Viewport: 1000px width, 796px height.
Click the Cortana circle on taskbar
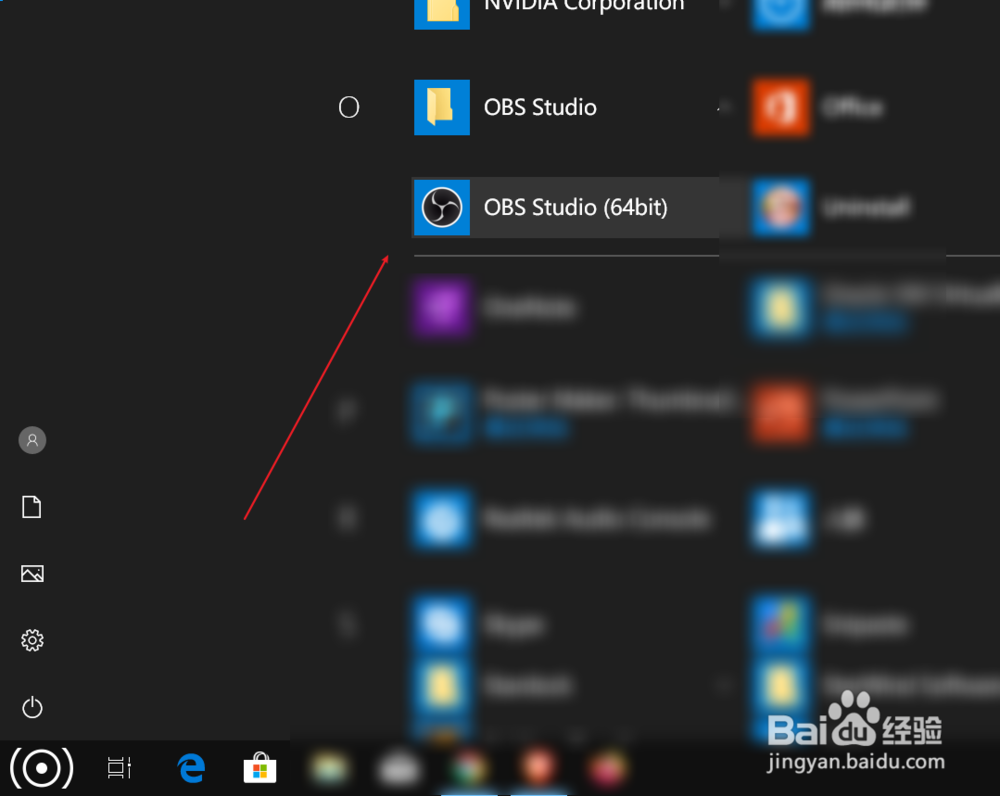(x=41, y=768)
